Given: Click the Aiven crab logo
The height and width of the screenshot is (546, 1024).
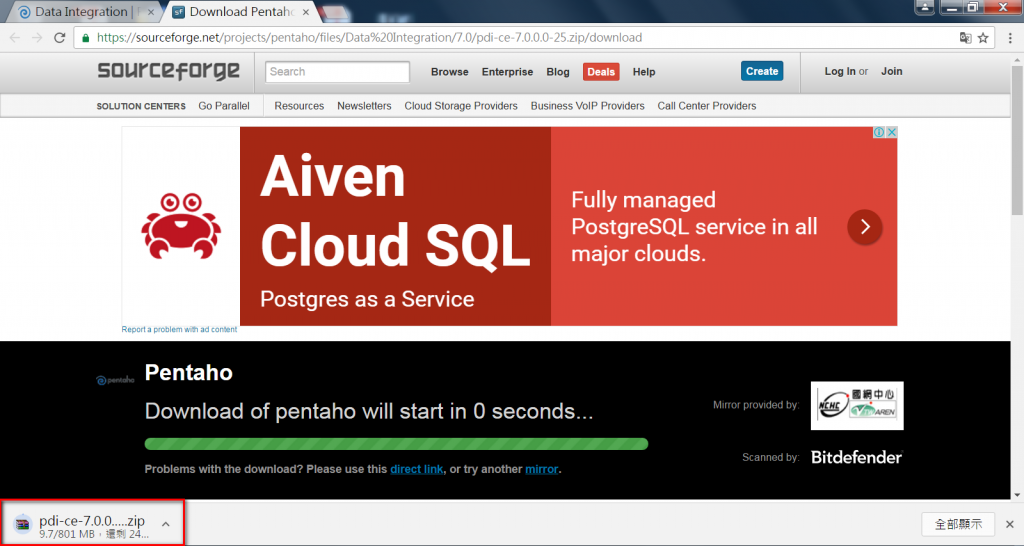Looking at the screenshot, I should 181,226.
